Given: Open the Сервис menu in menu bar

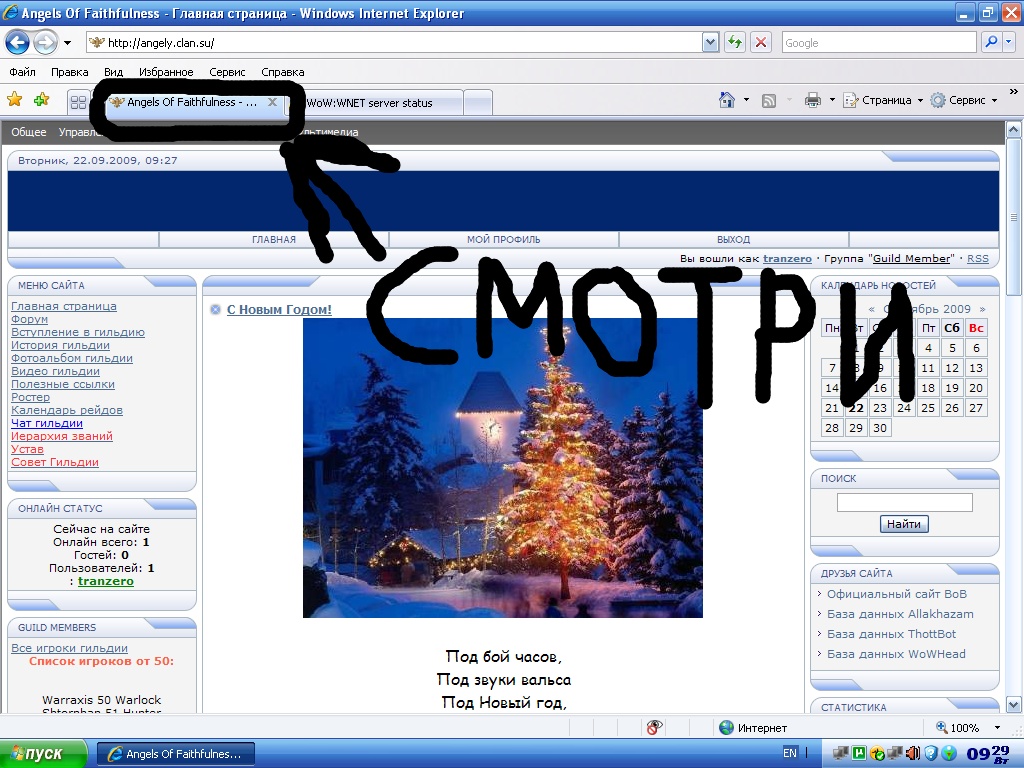Looking at the screenshot, I should [x=227, y=72].
